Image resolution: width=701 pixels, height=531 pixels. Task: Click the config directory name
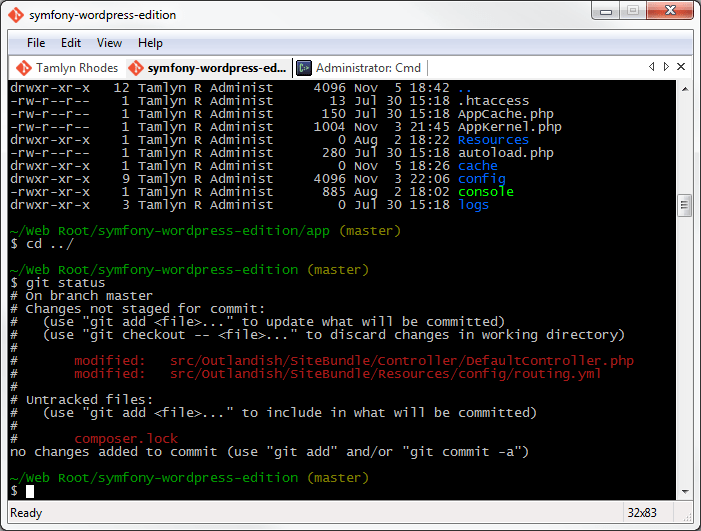tap(481, 179)
